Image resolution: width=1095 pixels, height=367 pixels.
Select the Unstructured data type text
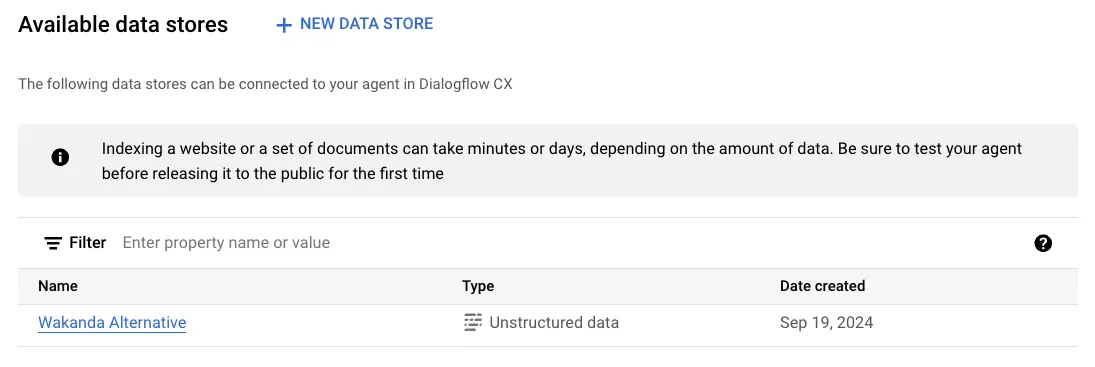554,322
